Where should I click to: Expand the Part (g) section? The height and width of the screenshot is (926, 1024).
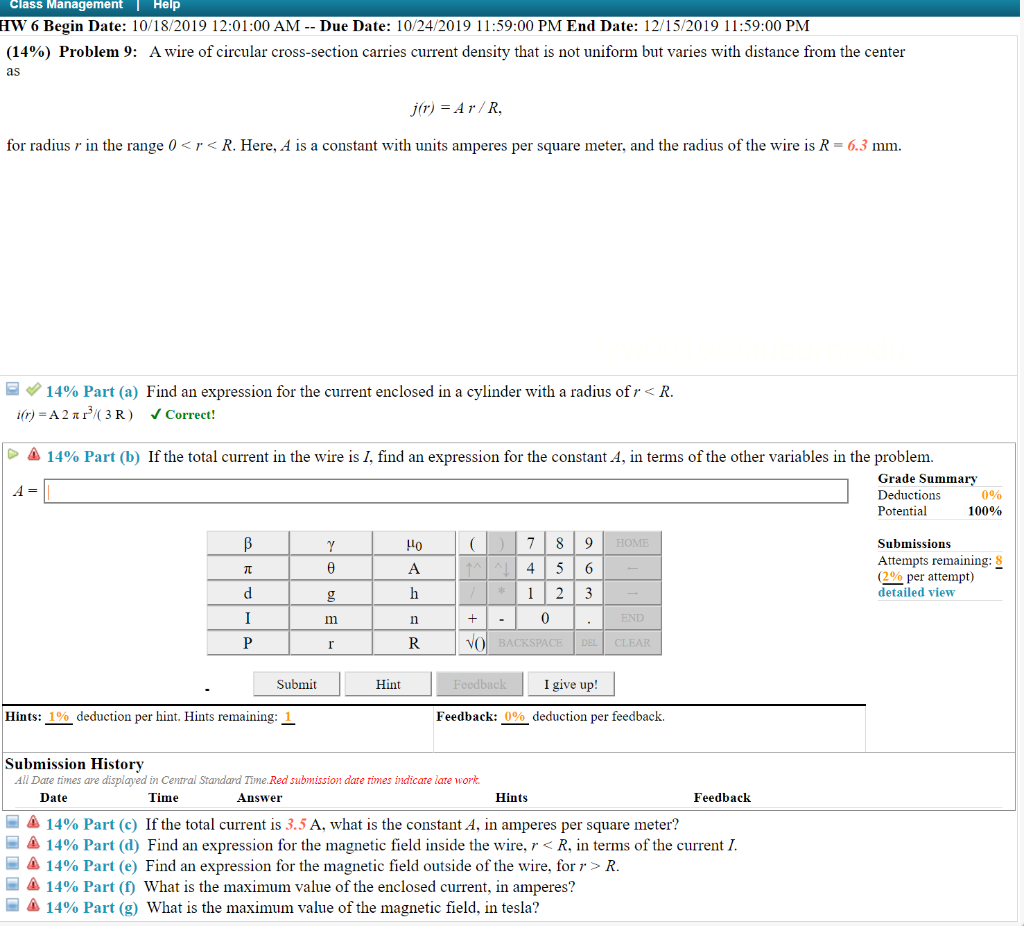12,907
